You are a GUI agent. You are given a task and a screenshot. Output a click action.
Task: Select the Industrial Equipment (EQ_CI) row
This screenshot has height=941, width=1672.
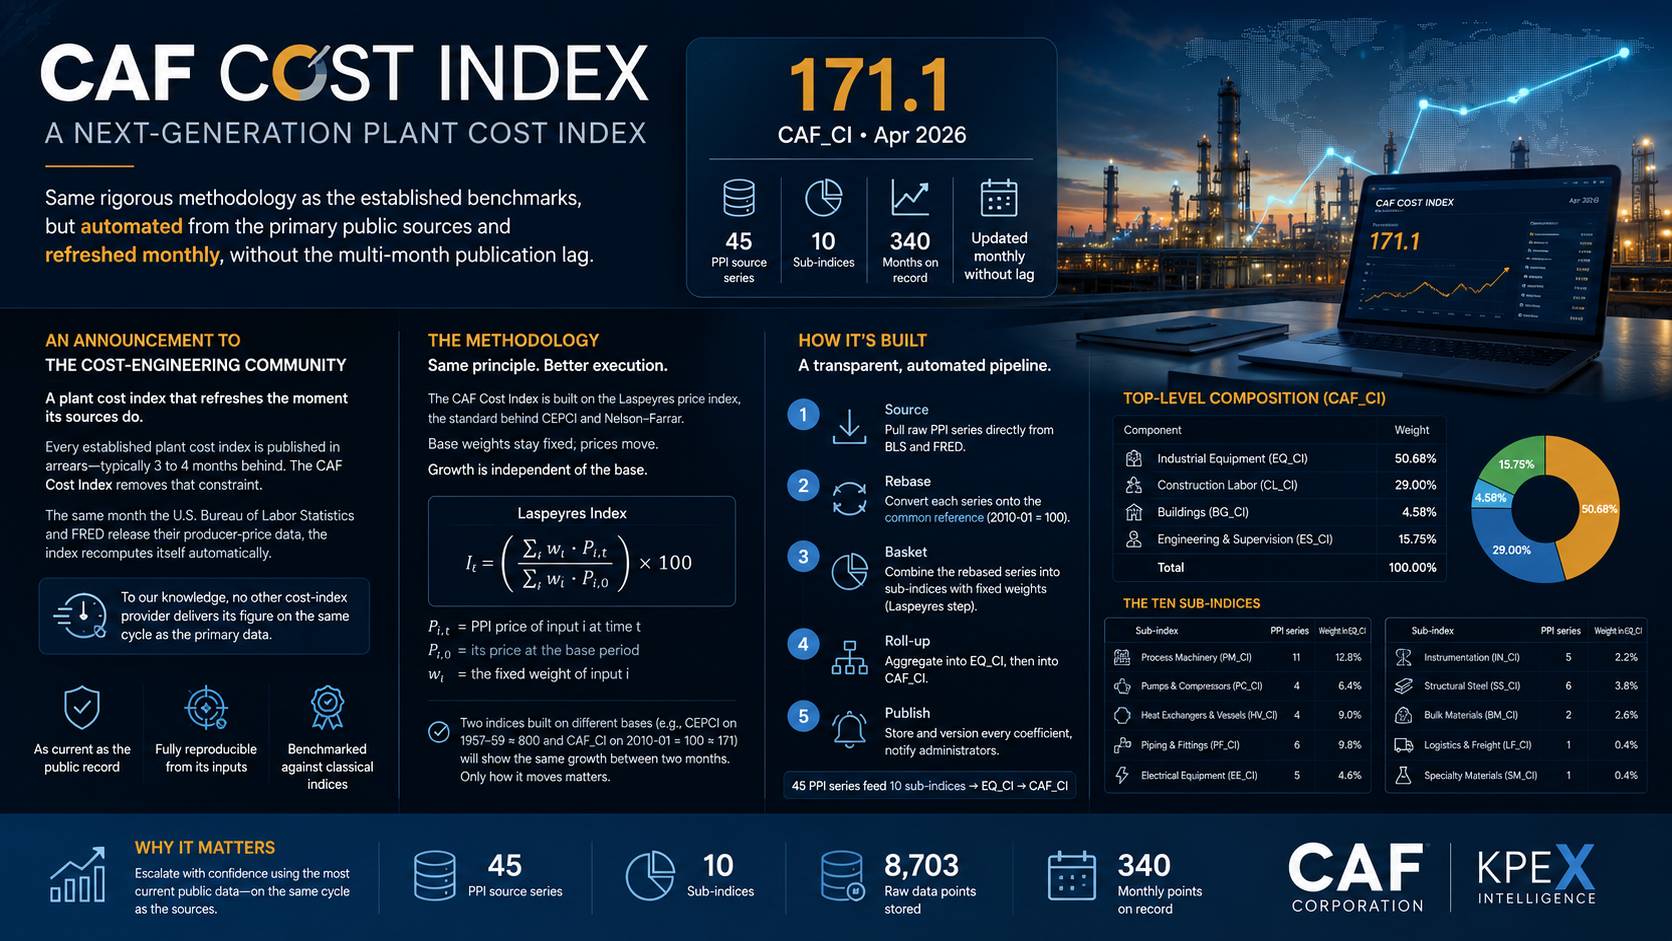(1280, 458)
